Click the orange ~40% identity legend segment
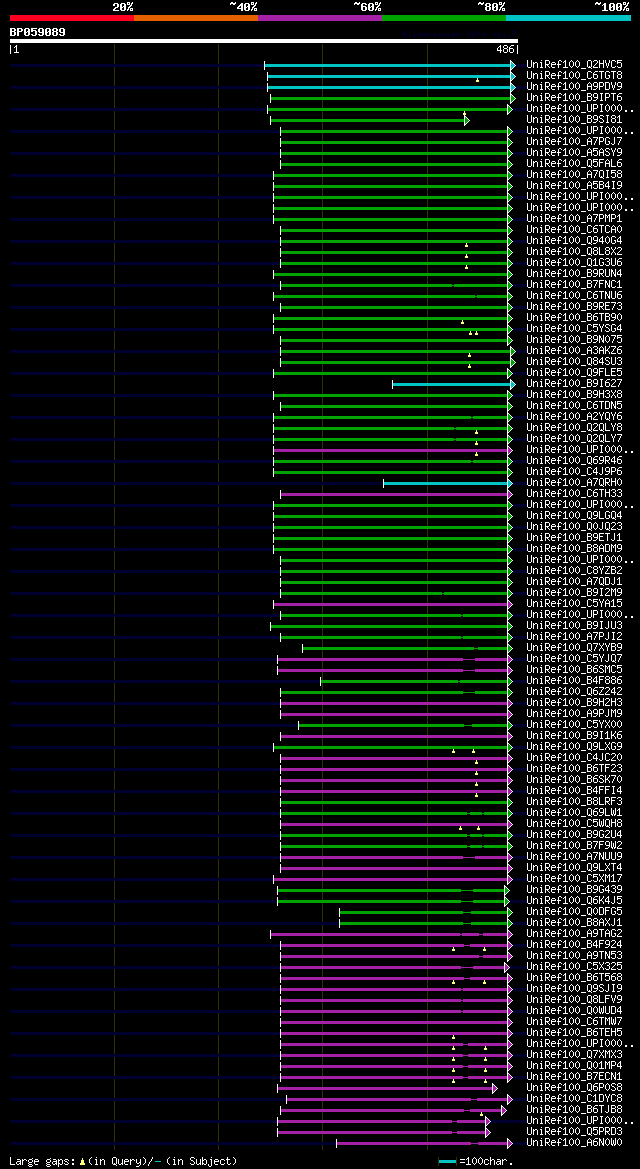Screen dimensions: 640x1169 tap(195, 17)
